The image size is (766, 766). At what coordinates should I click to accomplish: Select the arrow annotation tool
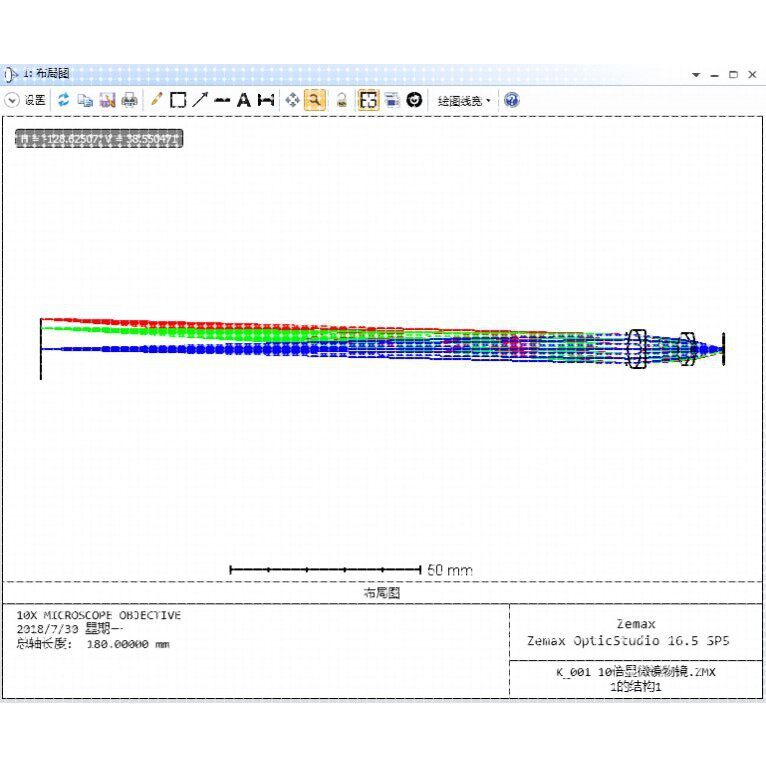200,100
